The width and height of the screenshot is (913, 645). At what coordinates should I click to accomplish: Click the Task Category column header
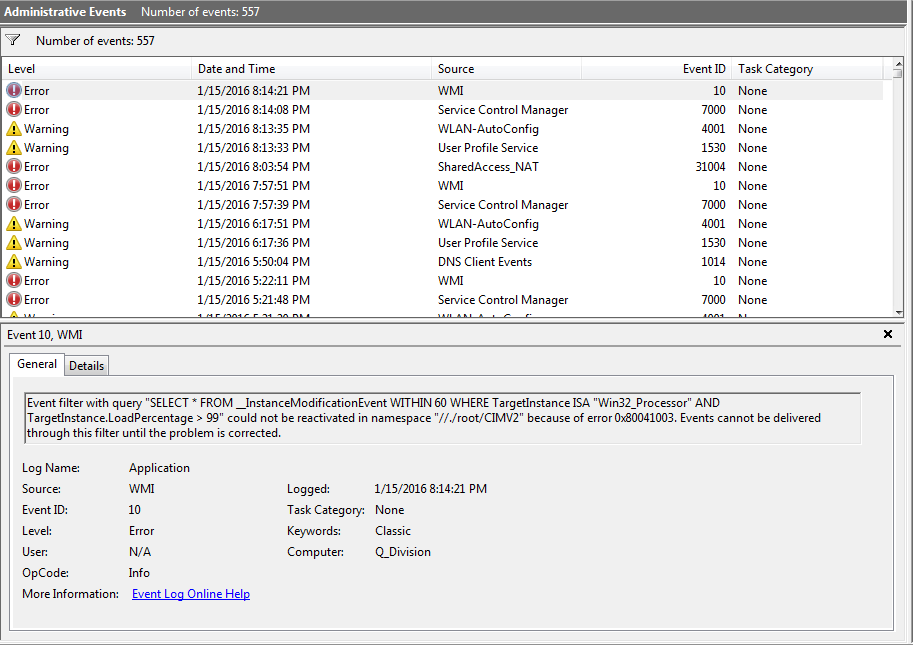[806, 69]
